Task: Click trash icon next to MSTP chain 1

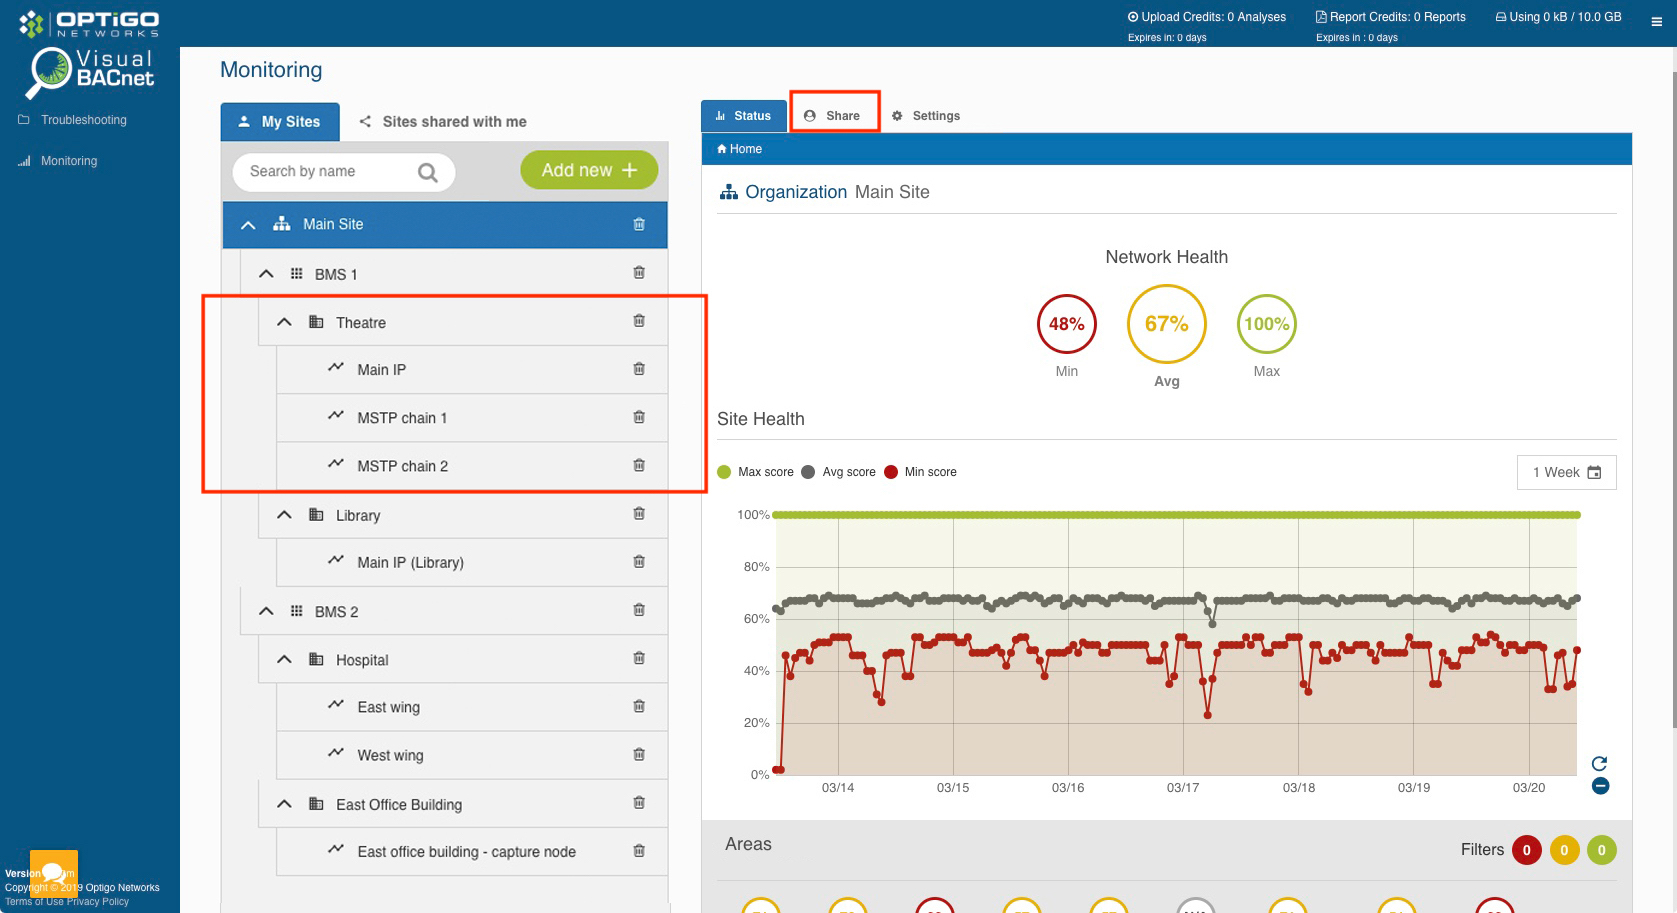Action: pos(639,417)
